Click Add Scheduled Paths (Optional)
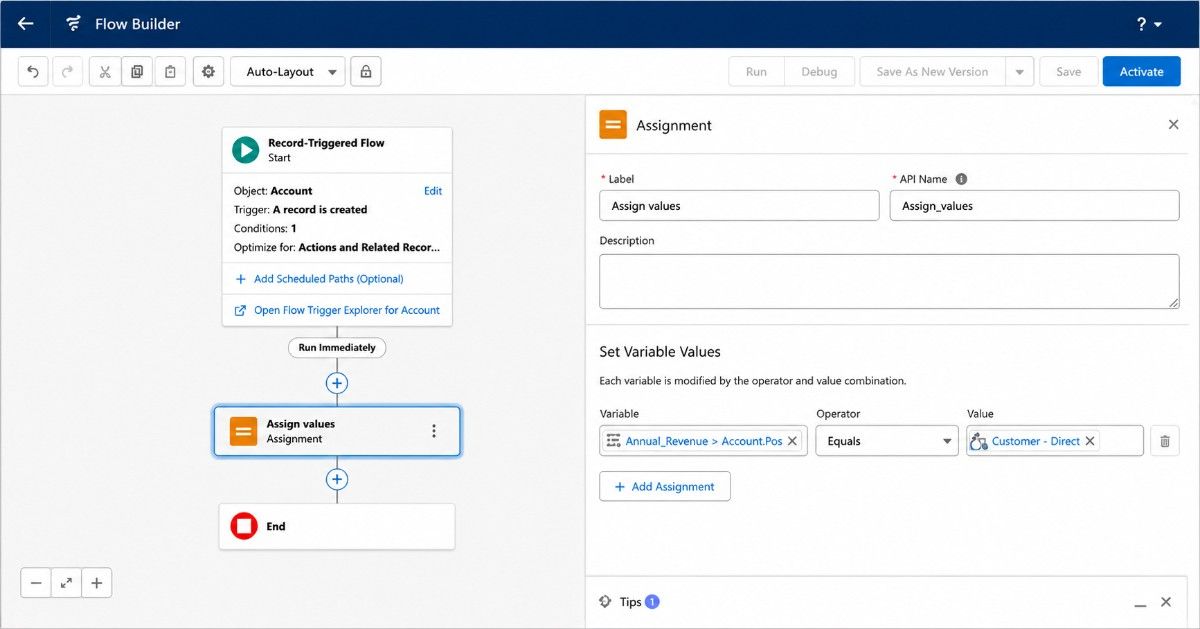The height and width of the screenshot is (629, 1200). pos(319,279)
